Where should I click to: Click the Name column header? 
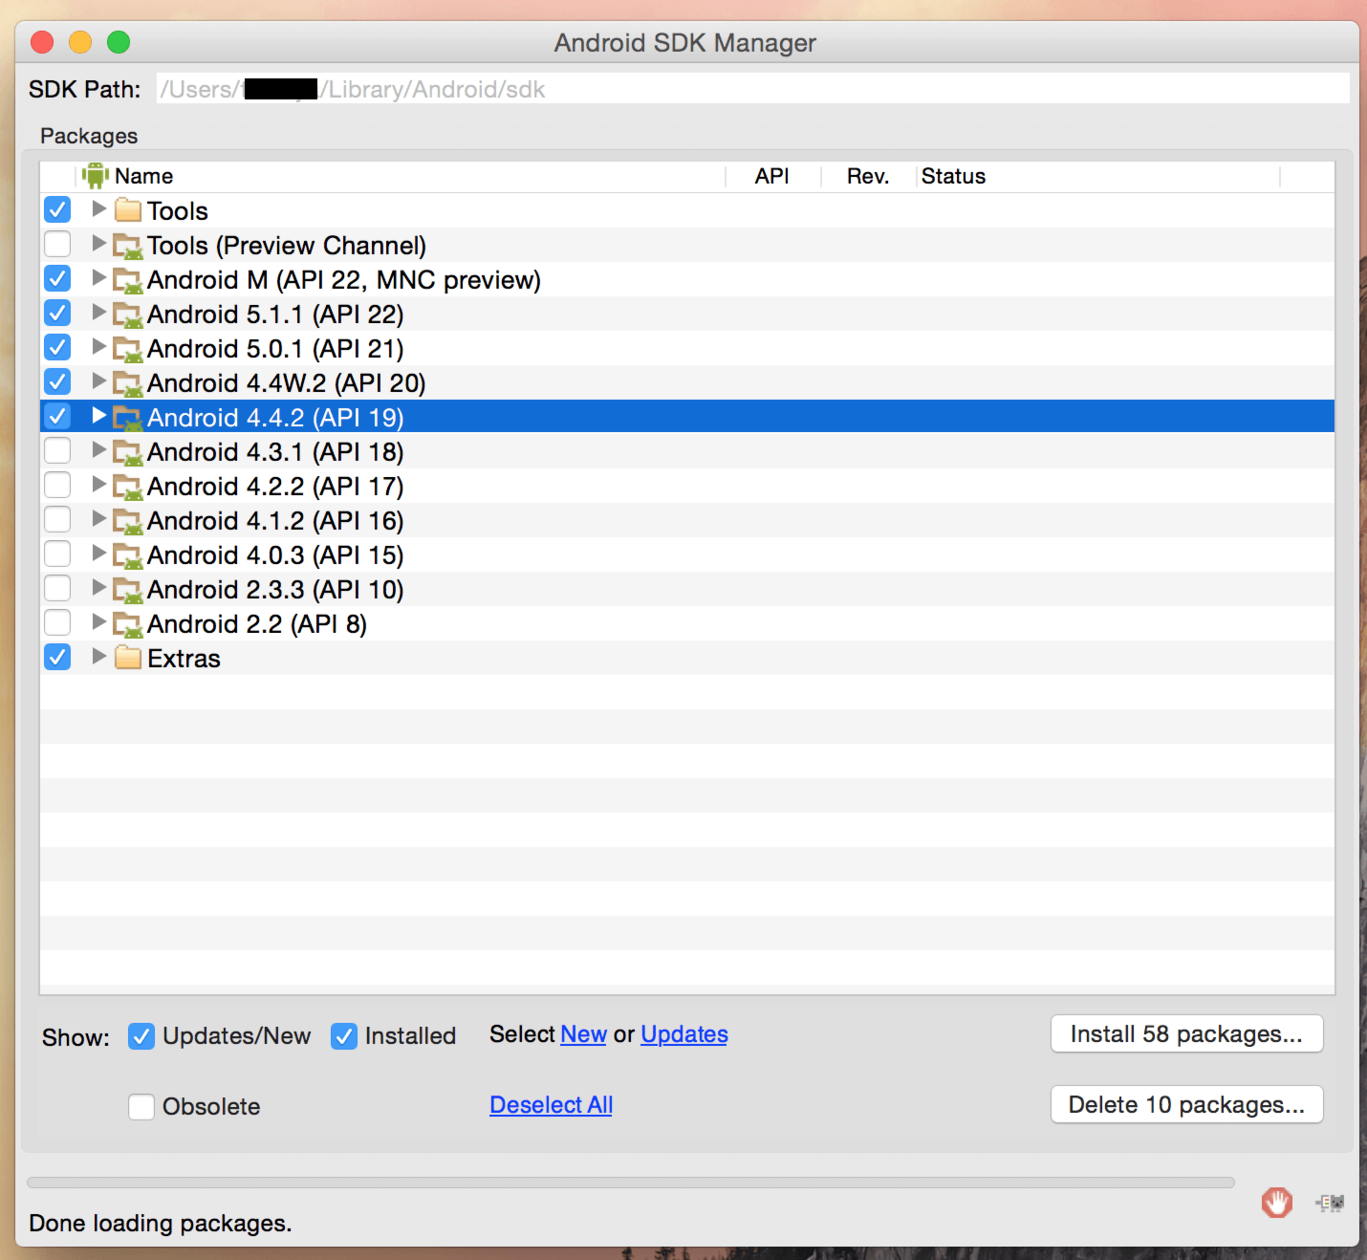401,176
